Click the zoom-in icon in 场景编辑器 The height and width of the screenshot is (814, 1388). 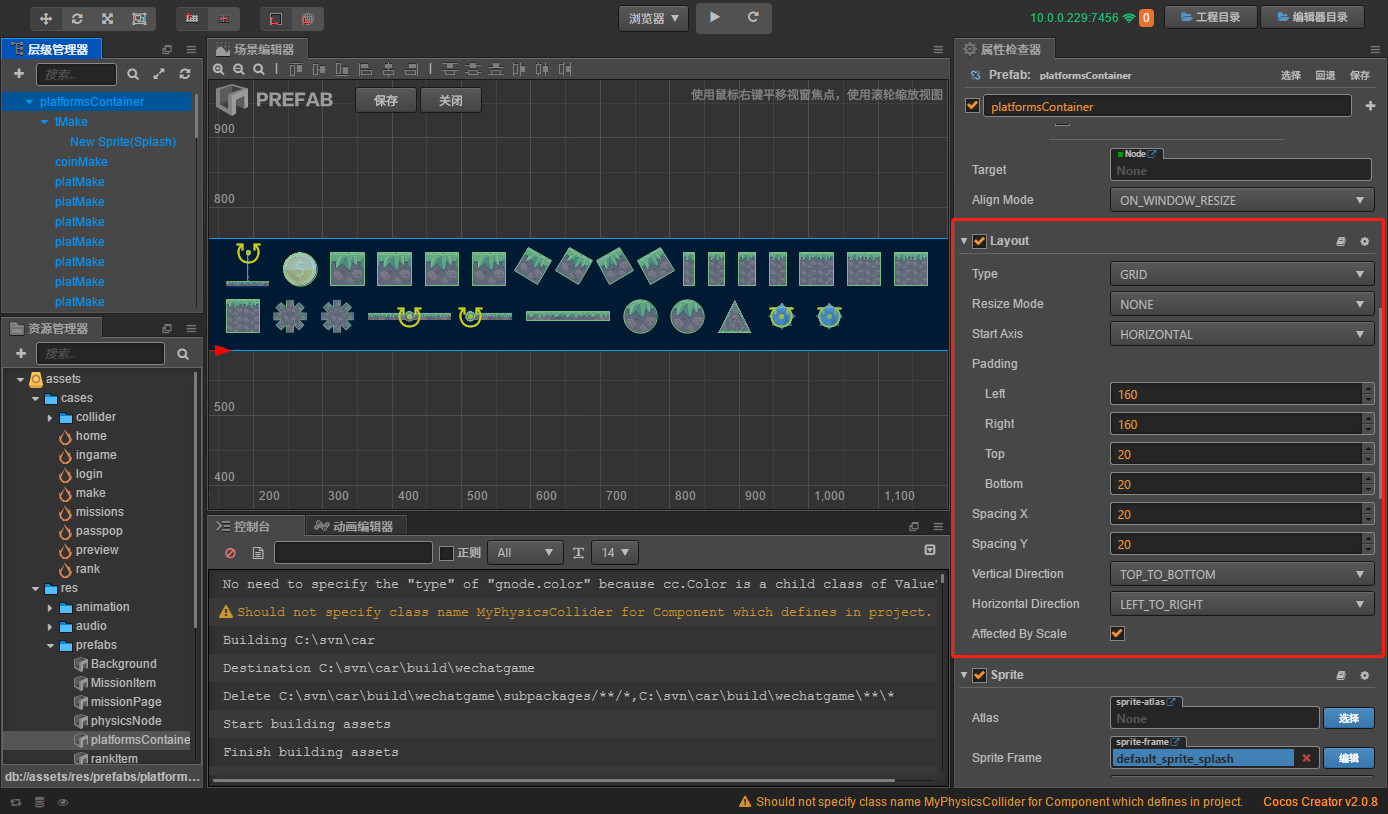(219, 70)
